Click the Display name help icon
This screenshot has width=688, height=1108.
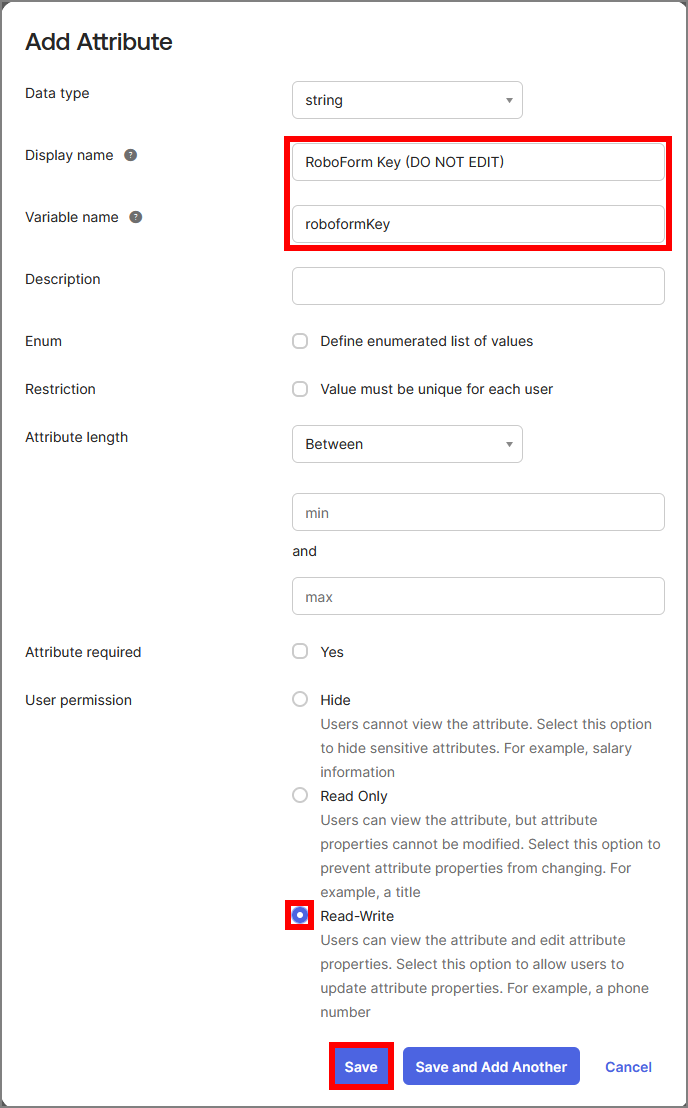[x=130, y=156]
